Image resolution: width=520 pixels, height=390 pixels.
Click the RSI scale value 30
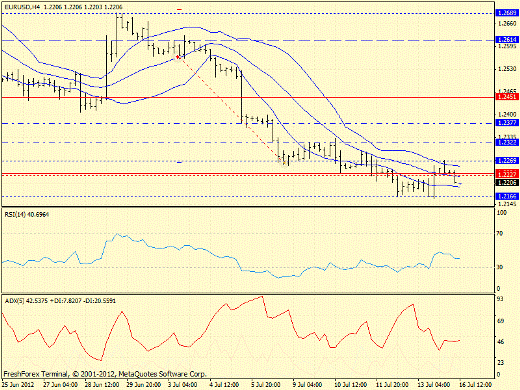tap(500, 267)
